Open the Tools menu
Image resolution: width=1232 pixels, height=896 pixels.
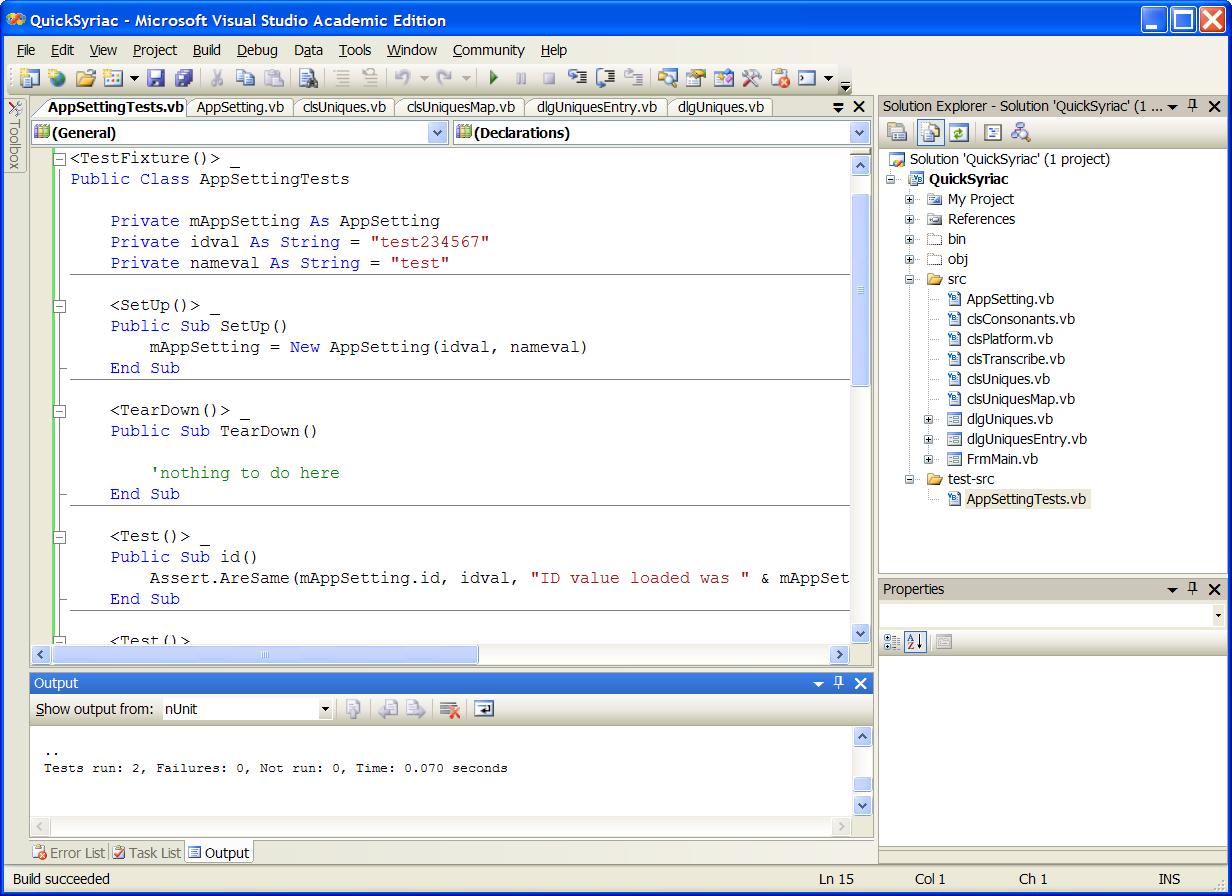[355, 50]
